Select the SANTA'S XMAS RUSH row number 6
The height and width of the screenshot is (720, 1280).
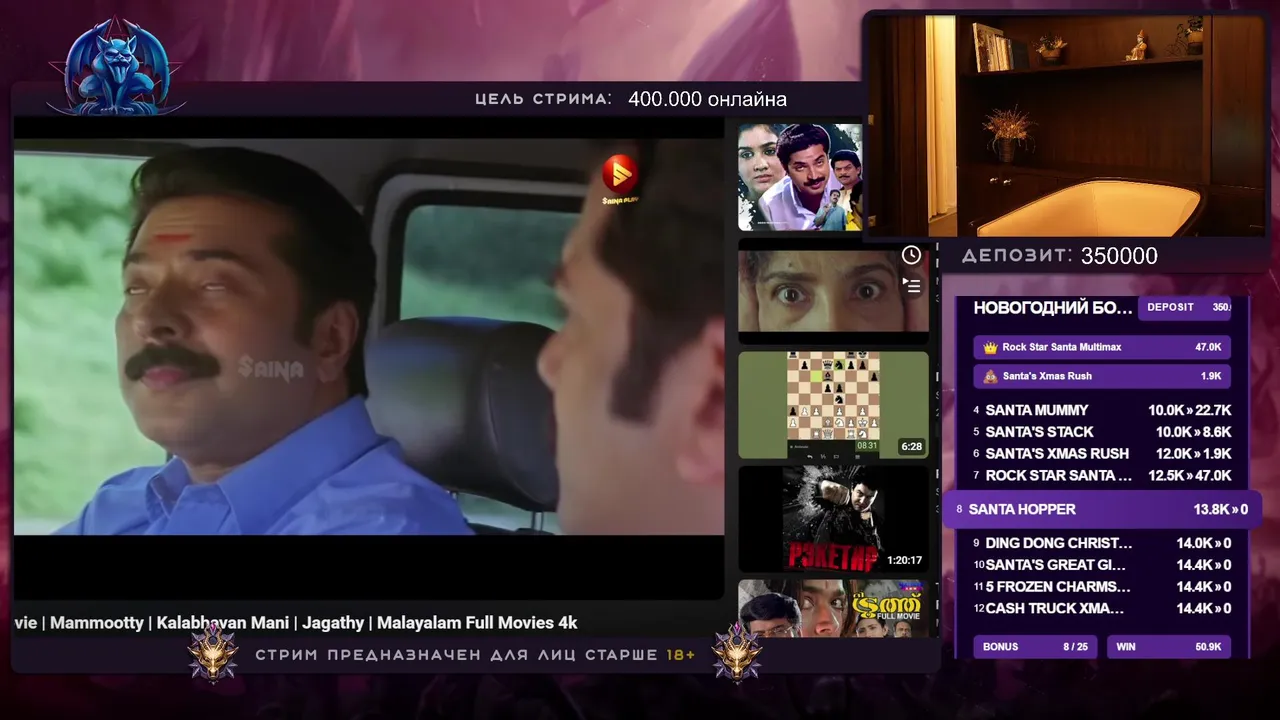(x=1102, y=453)
